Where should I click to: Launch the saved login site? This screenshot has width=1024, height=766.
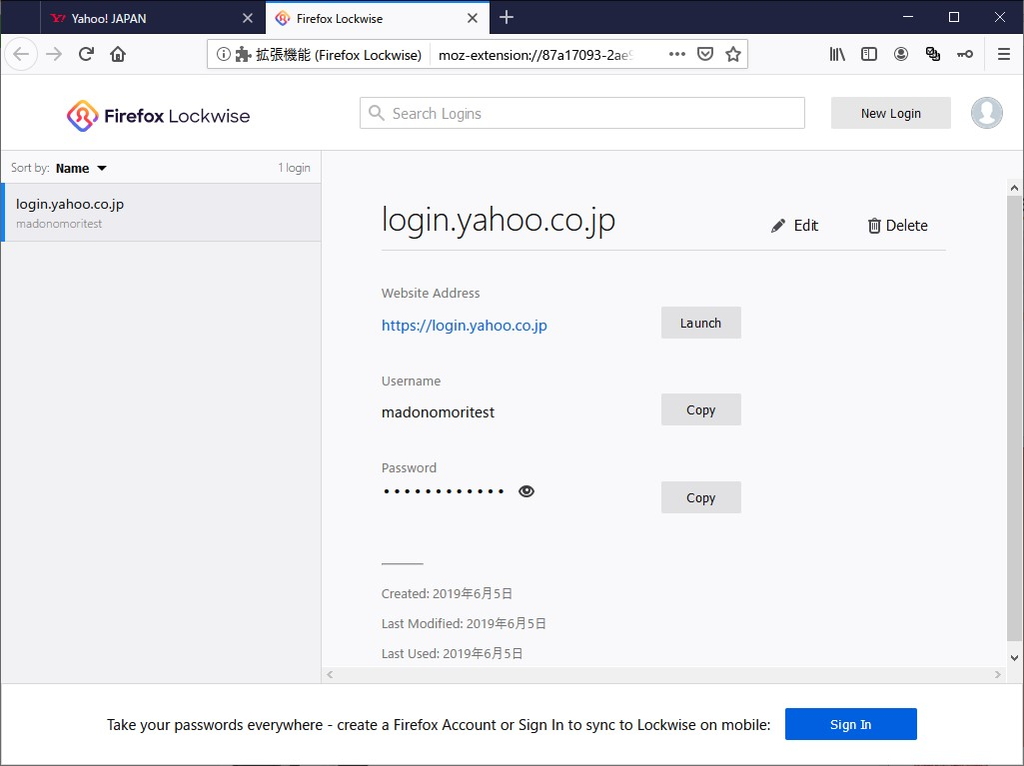[x=700, y=322]
